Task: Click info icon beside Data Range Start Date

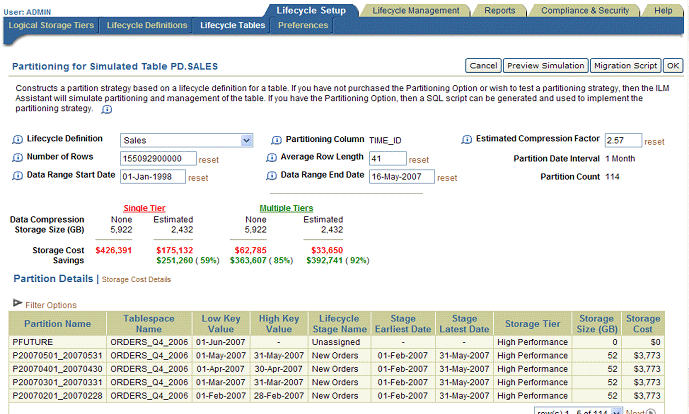Action: point(18,176)
